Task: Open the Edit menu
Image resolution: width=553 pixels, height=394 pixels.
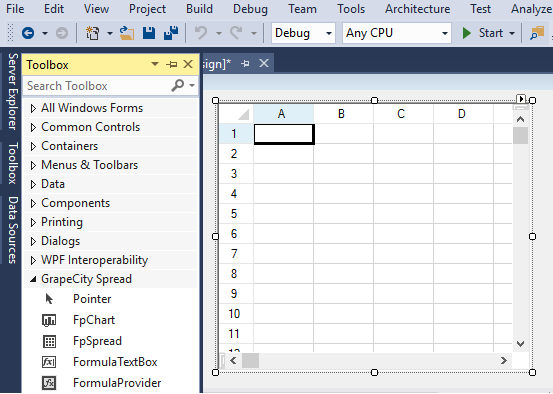Action: click(x=54, y=8)
